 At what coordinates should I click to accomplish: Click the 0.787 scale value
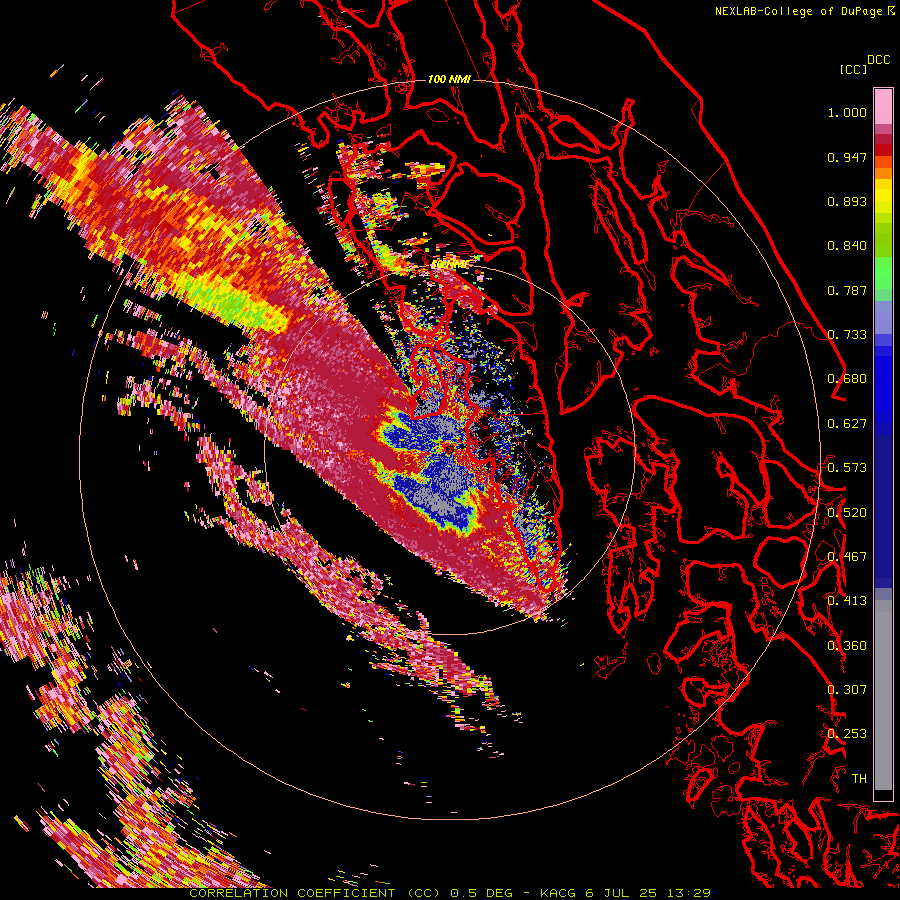pos(847,290)
